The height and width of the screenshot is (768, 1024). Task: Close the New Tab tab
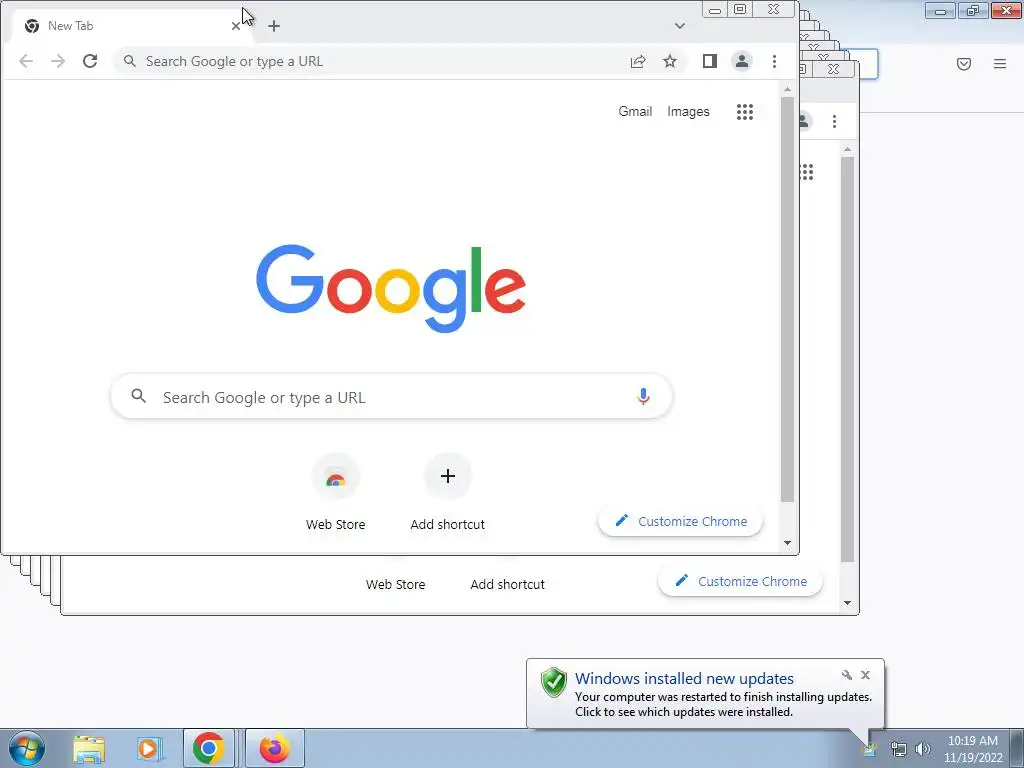click(236, 26)
